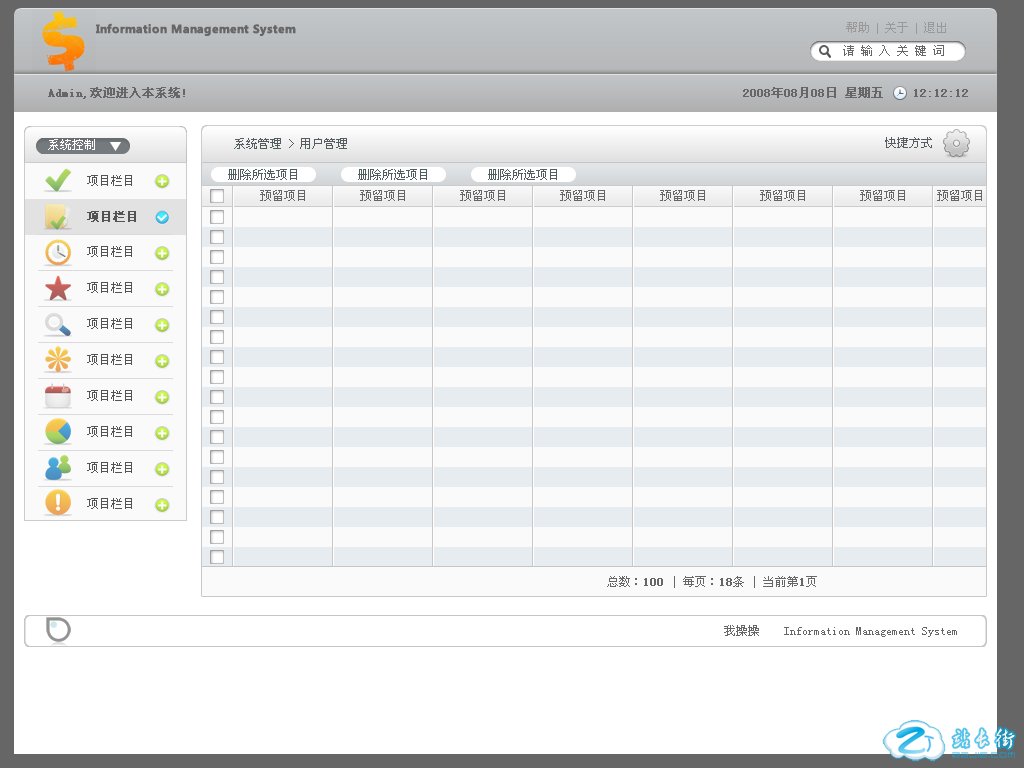
Task: Open the orange clock sidebar item
Action: pos(58,252)
